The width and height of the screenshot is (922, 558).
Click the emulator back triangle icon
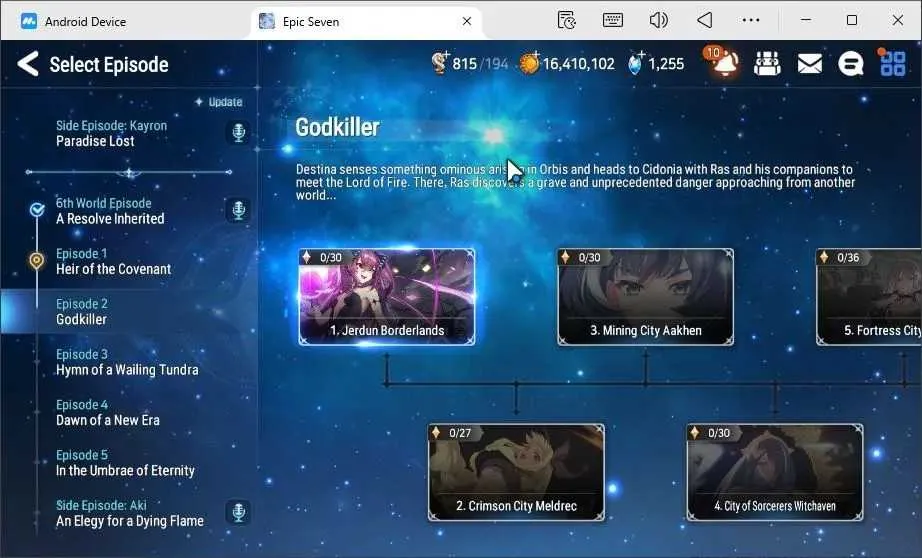(x=704, y=21)
